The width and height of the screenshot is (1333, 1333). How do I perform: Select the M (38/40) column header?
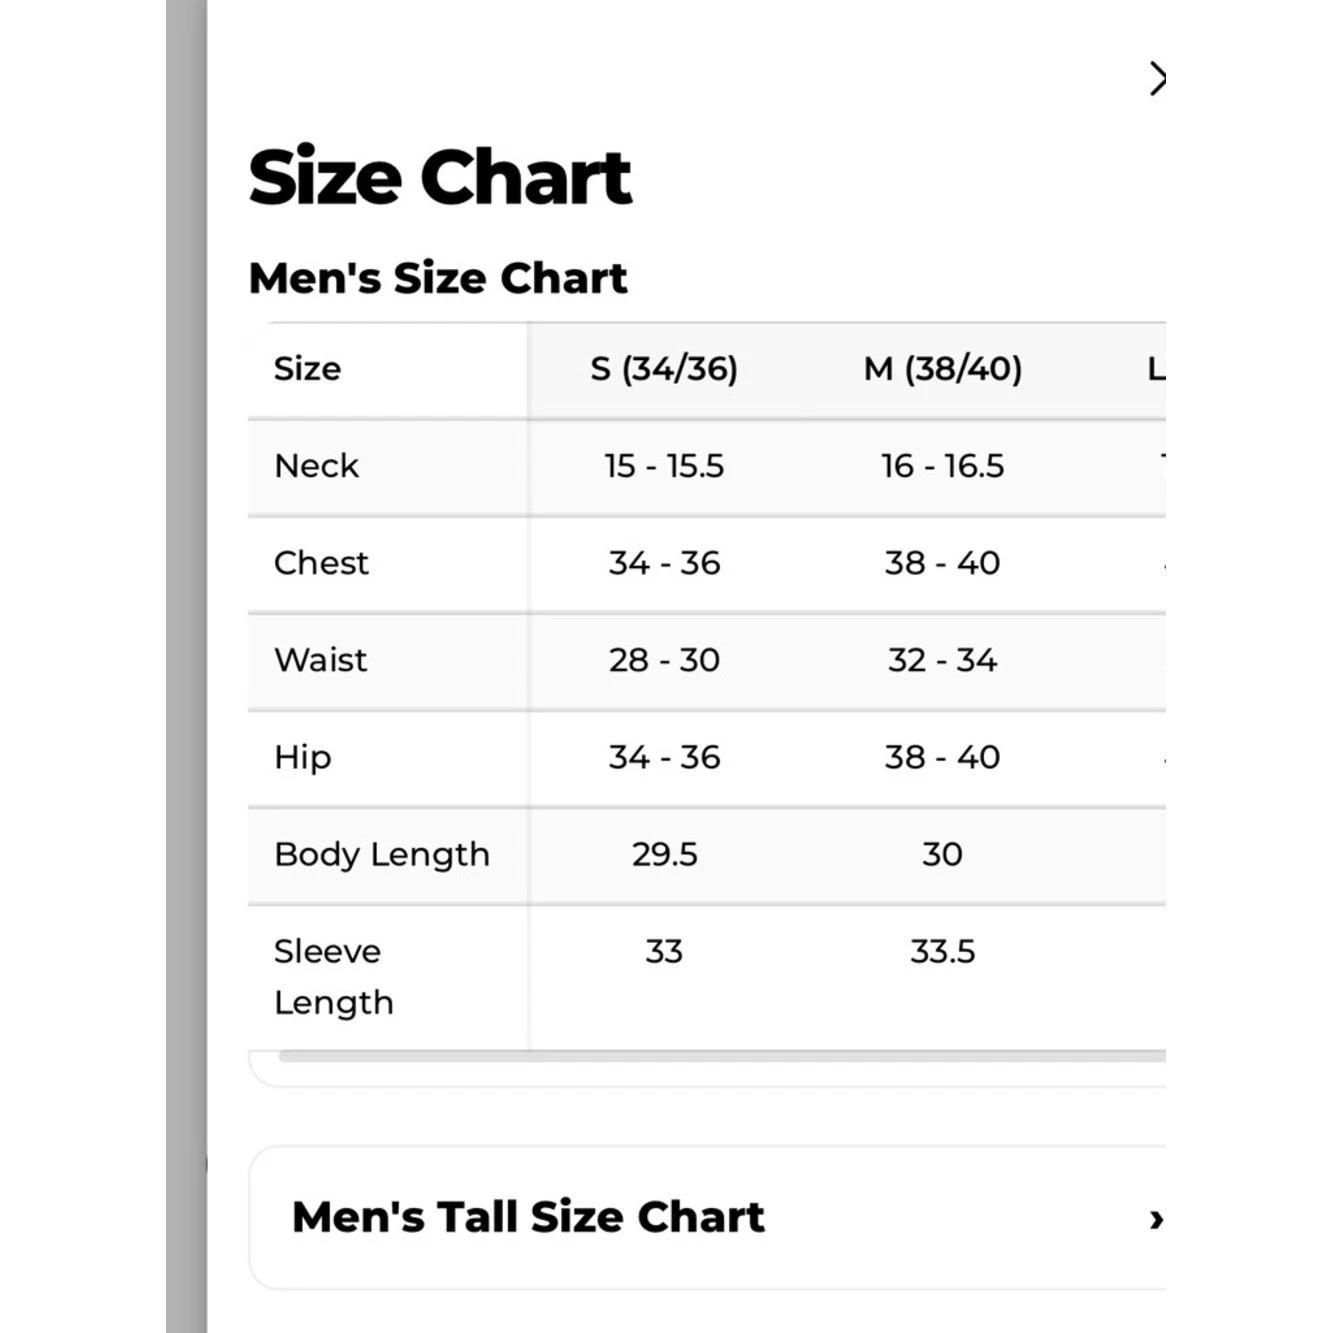[942, 369]
